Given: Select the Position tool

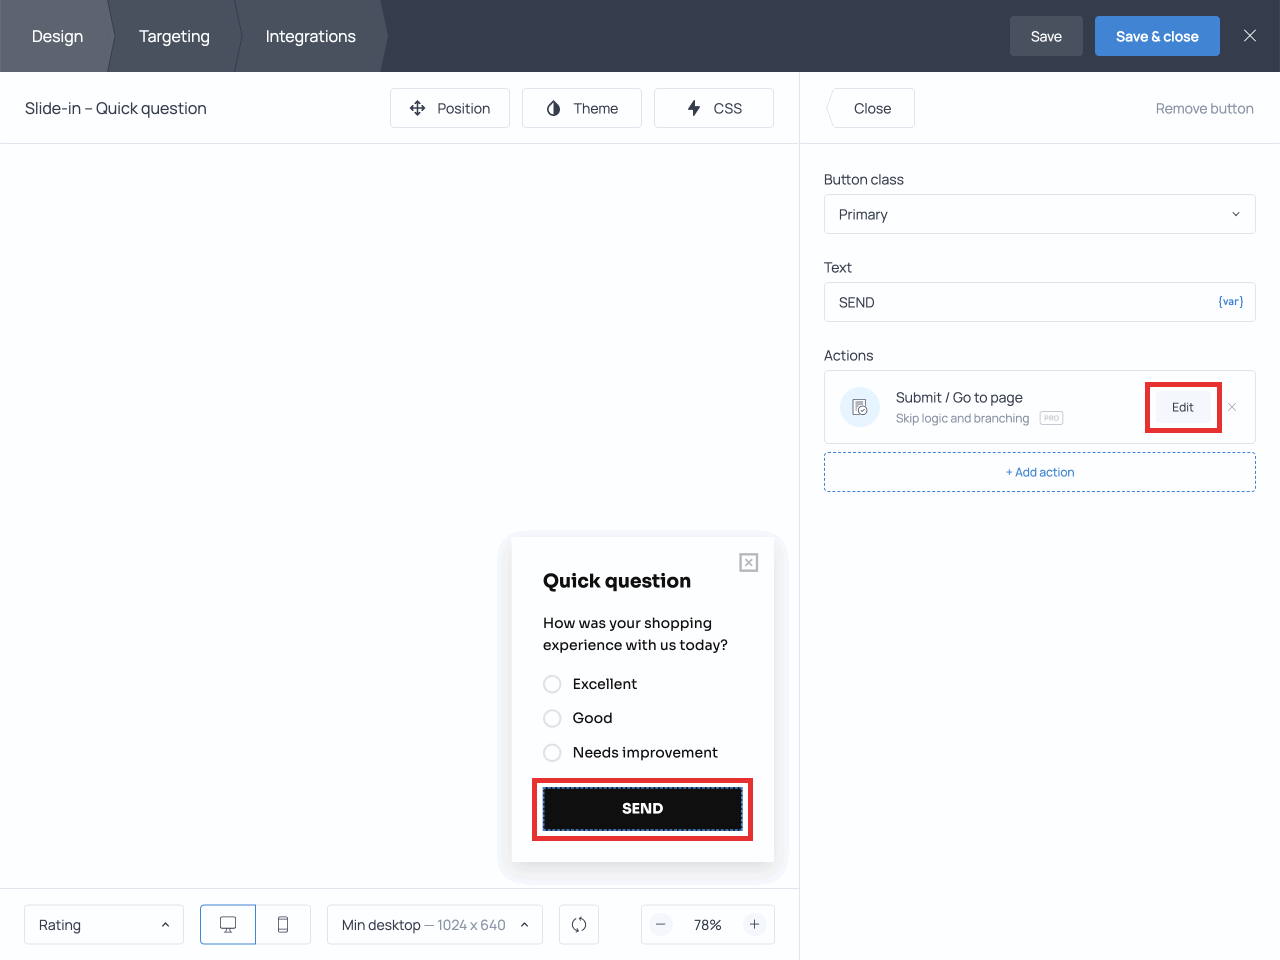Looking at the screenshot, I should pos(450,108).
